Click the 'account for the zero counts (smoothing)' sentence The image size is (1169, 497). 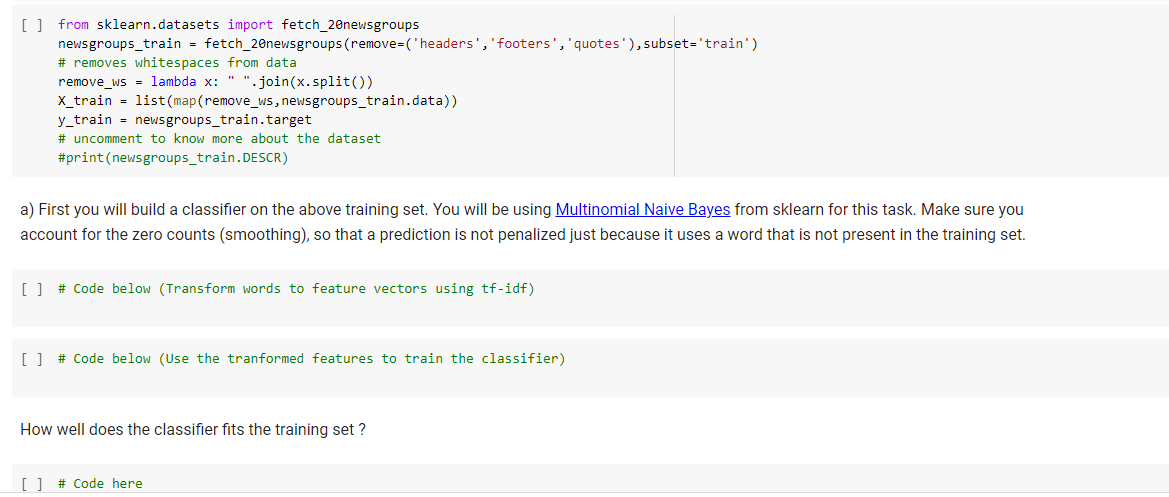click(523, 237)
